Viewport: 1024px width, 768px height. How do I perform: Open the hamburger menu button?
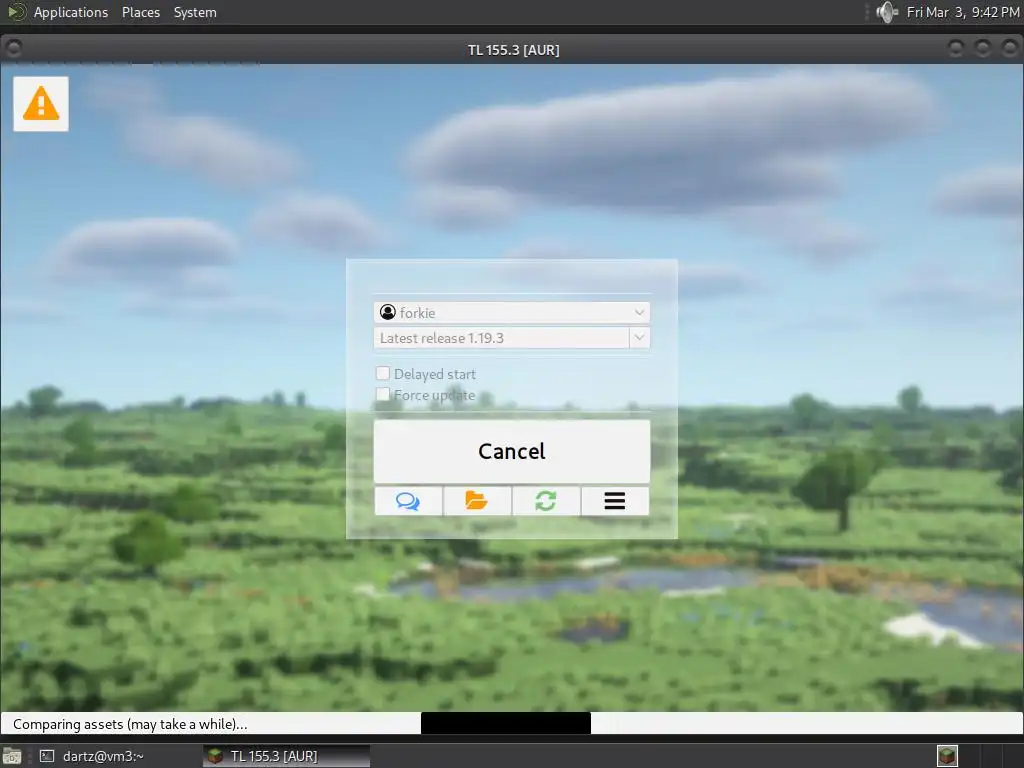tap(615, 501)
